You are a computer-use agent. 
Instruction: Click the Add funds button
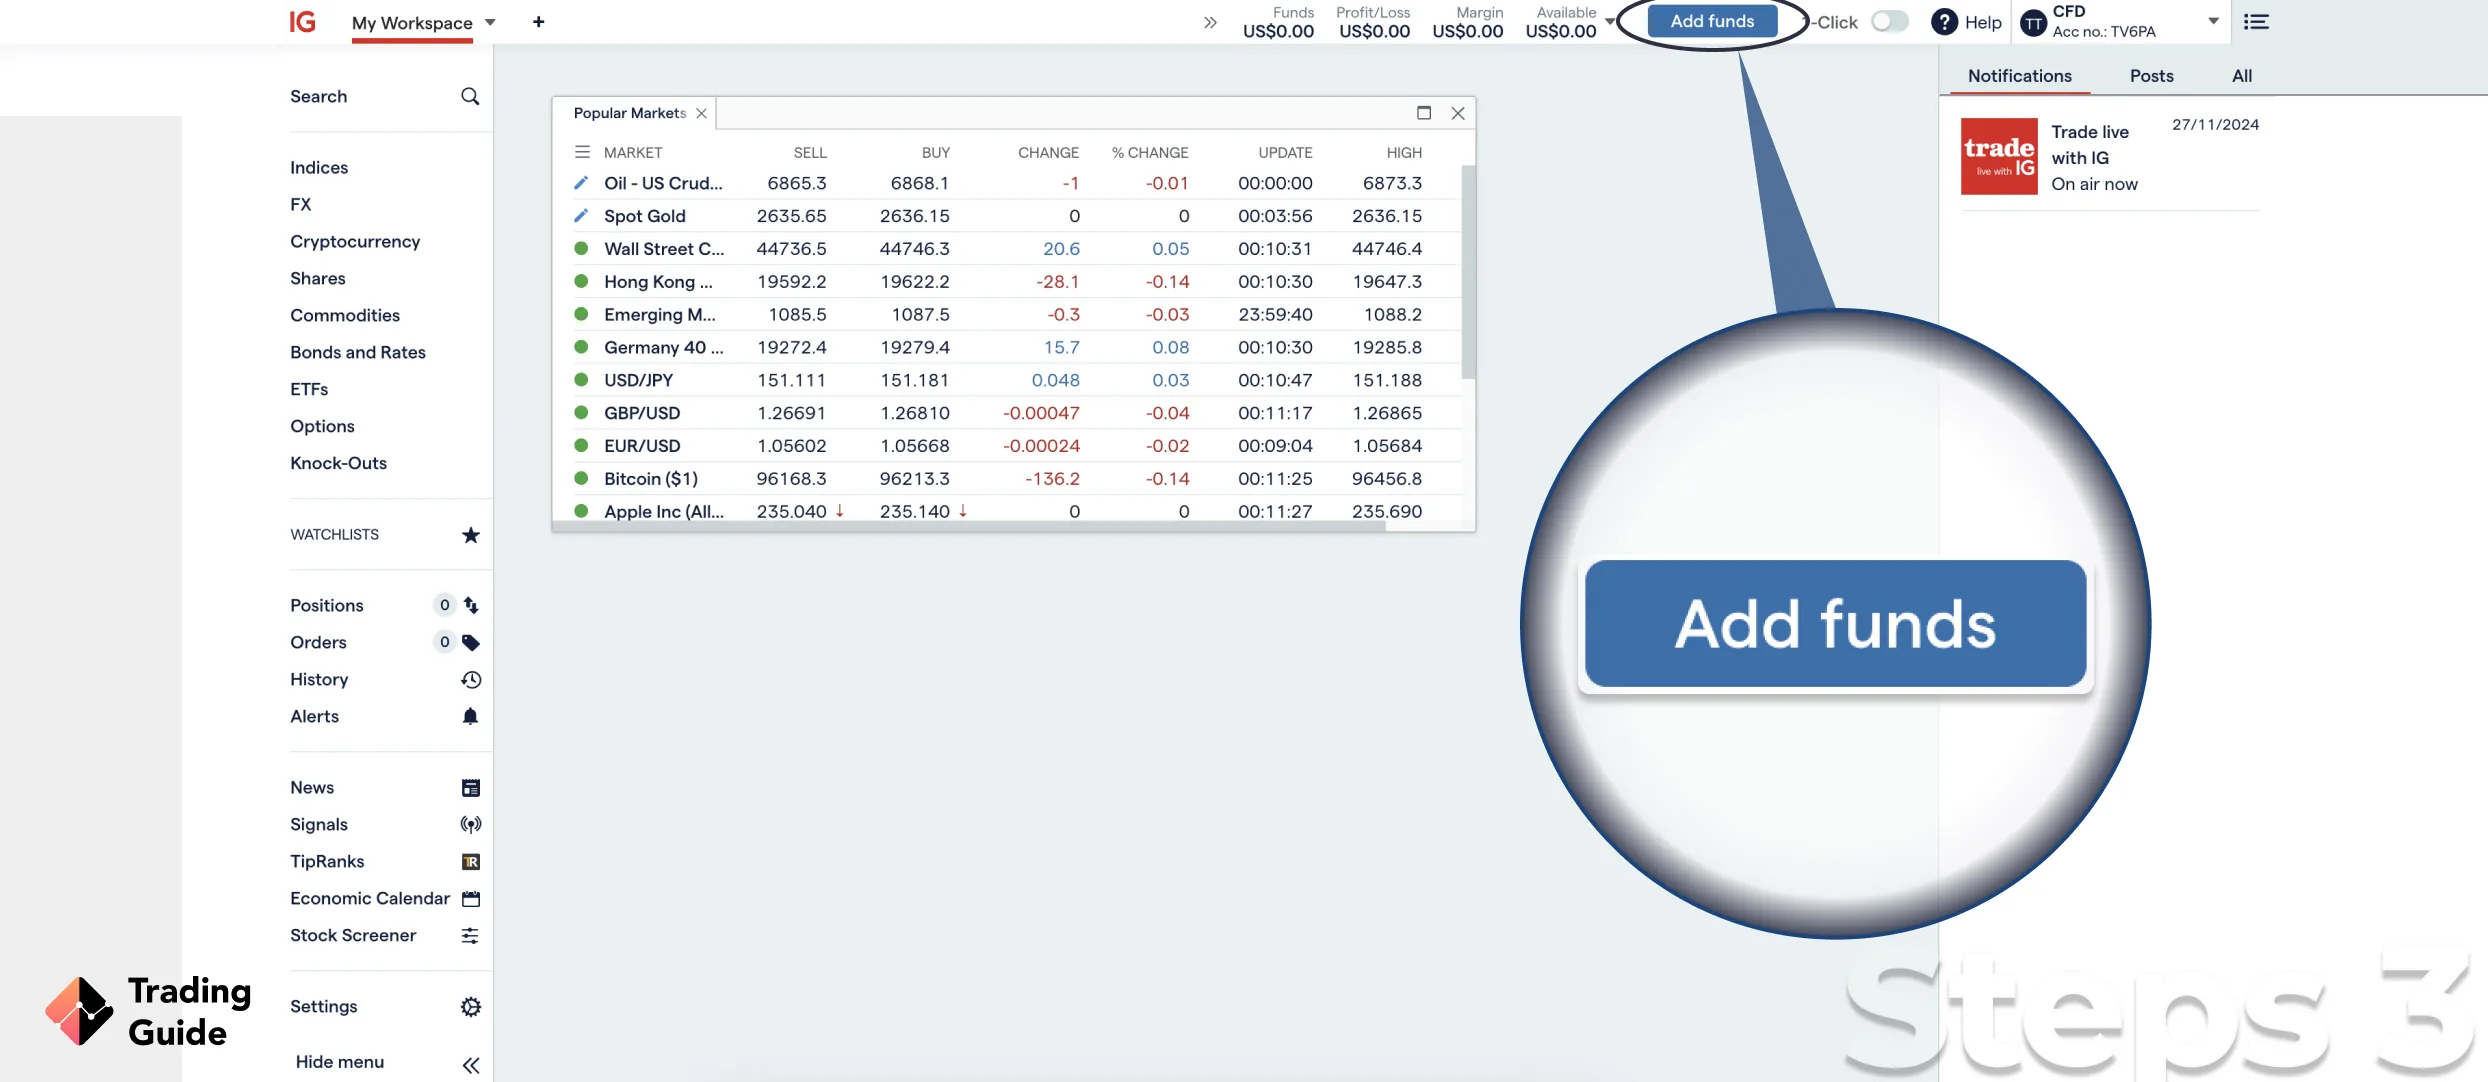1712,21
